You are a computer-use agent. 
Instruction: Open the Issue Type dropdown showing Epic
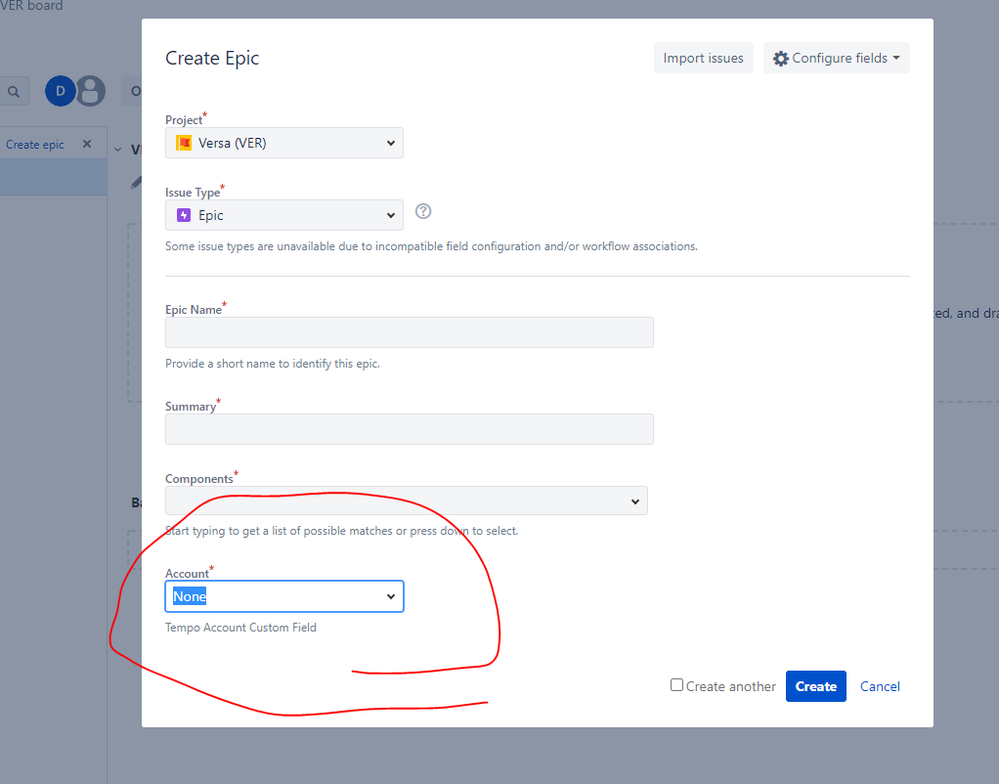[284, 215]
